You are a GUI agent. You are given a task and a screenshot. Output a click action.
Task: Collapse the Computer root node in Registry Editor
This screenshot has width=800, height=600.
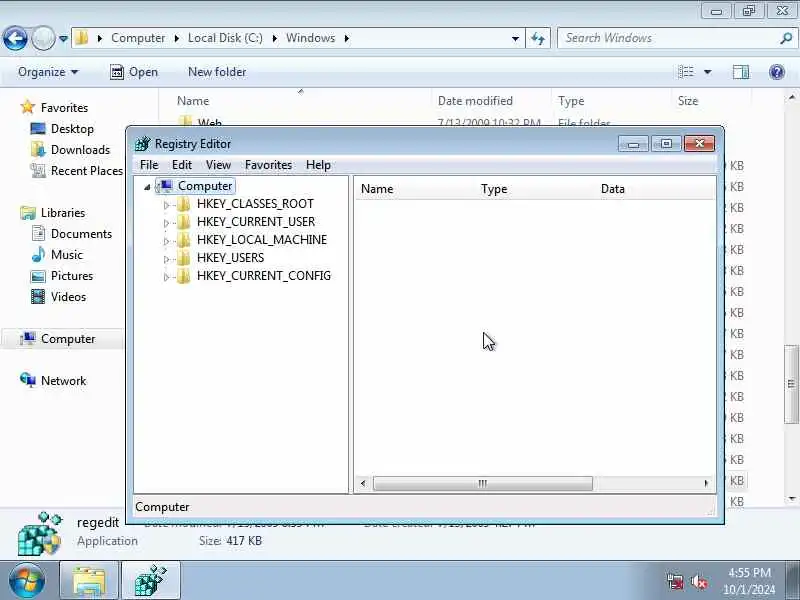[x=147, y=187]
